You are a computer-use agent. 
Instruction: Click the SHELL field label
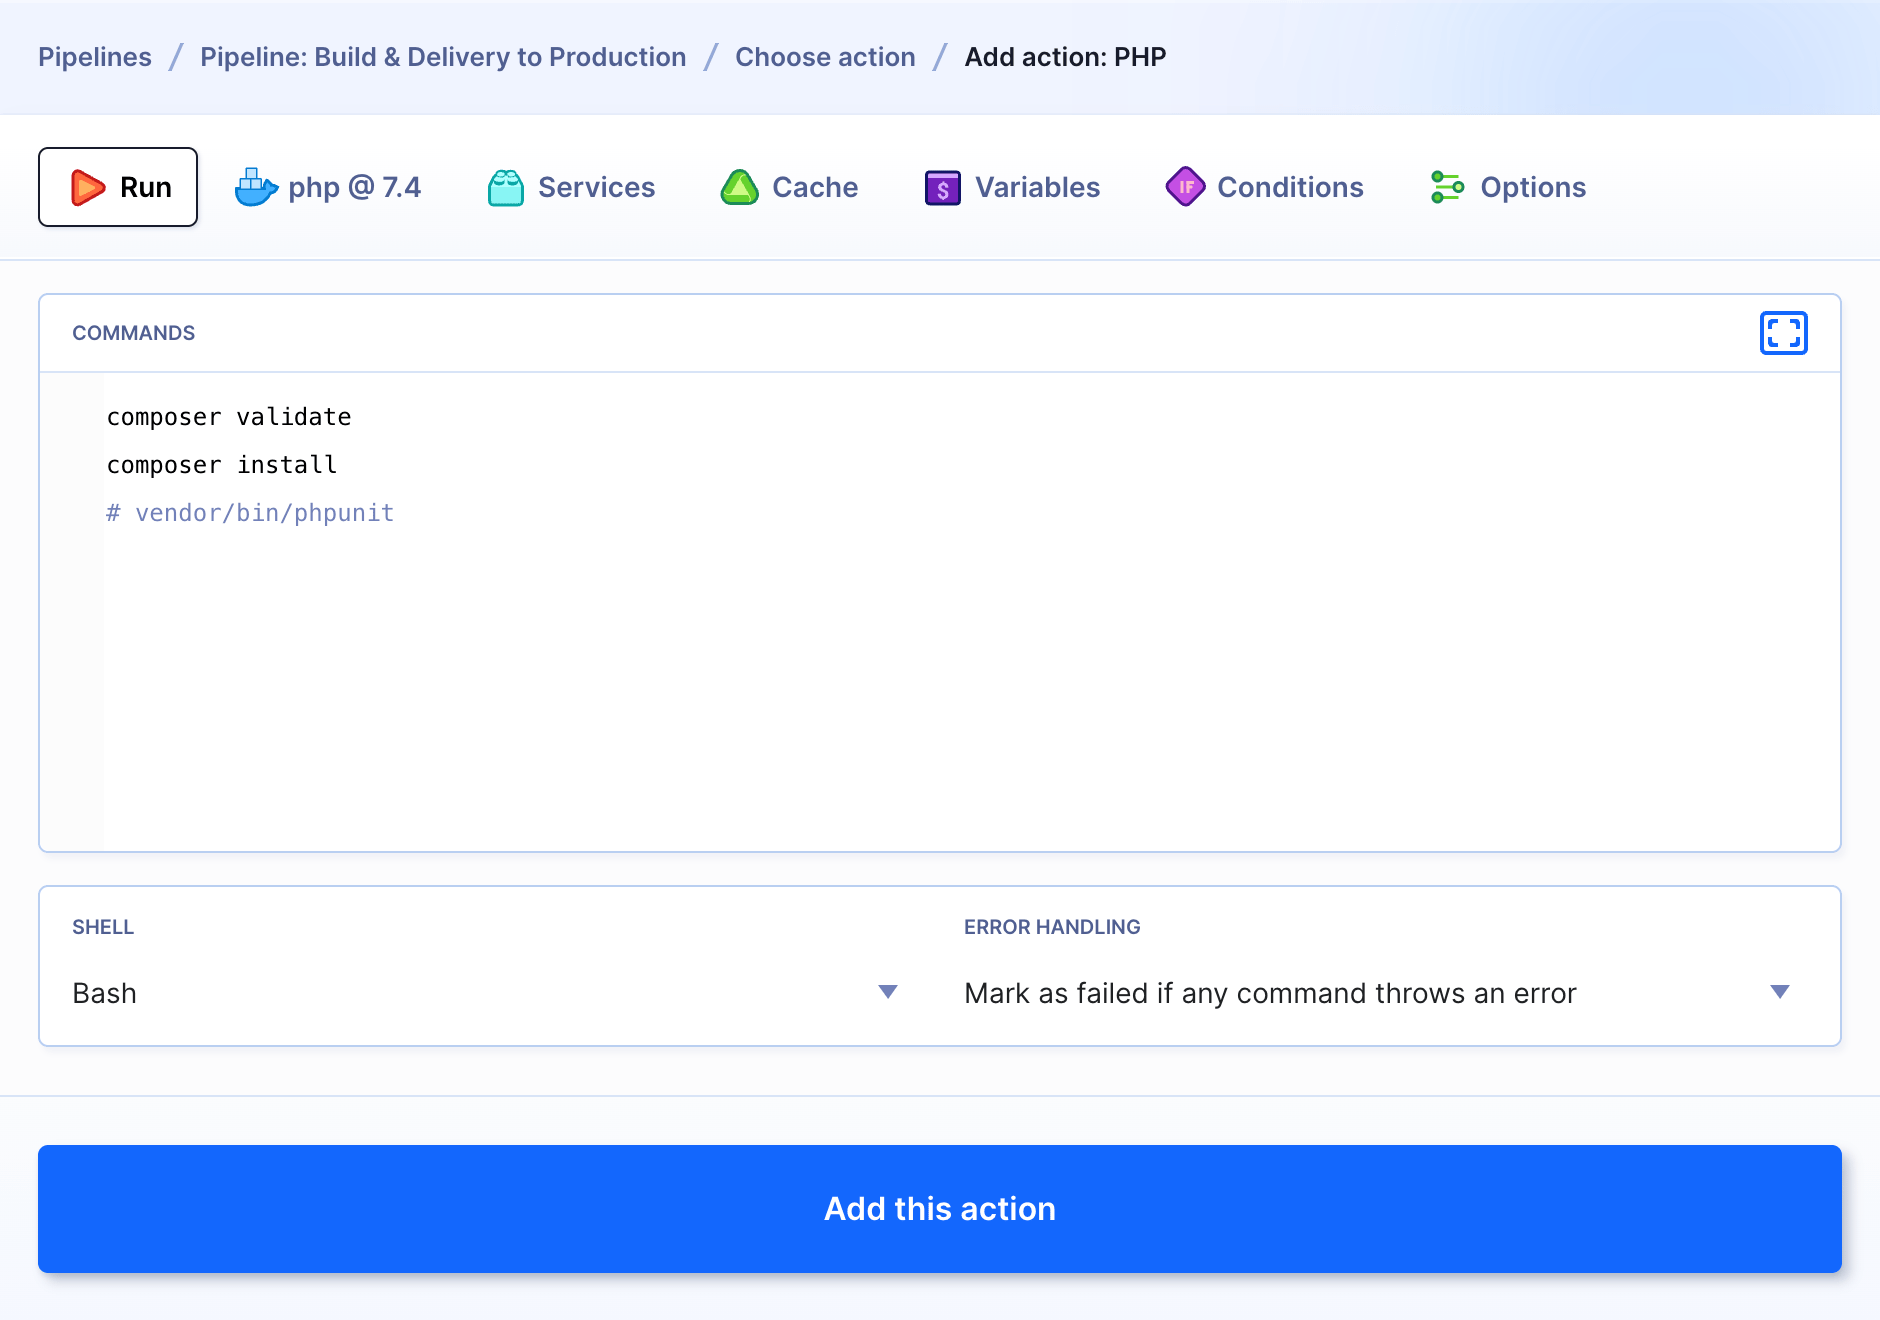103,927
